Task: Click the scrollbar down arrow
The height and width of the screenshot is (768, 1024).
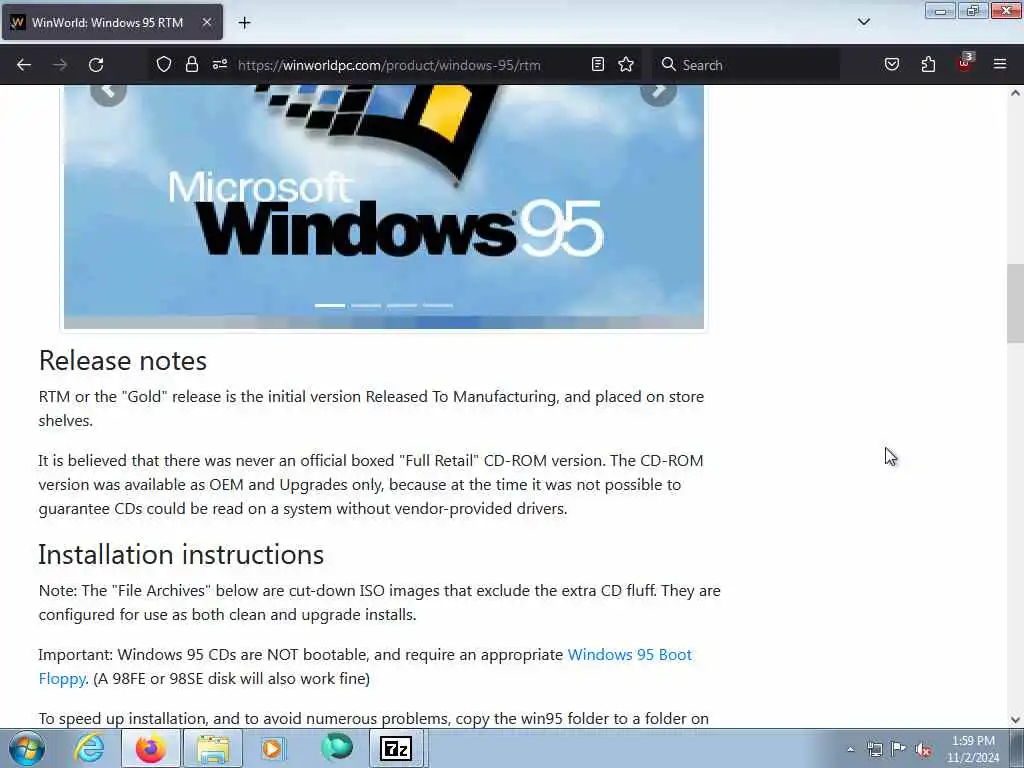Action: coord(1015,720)
